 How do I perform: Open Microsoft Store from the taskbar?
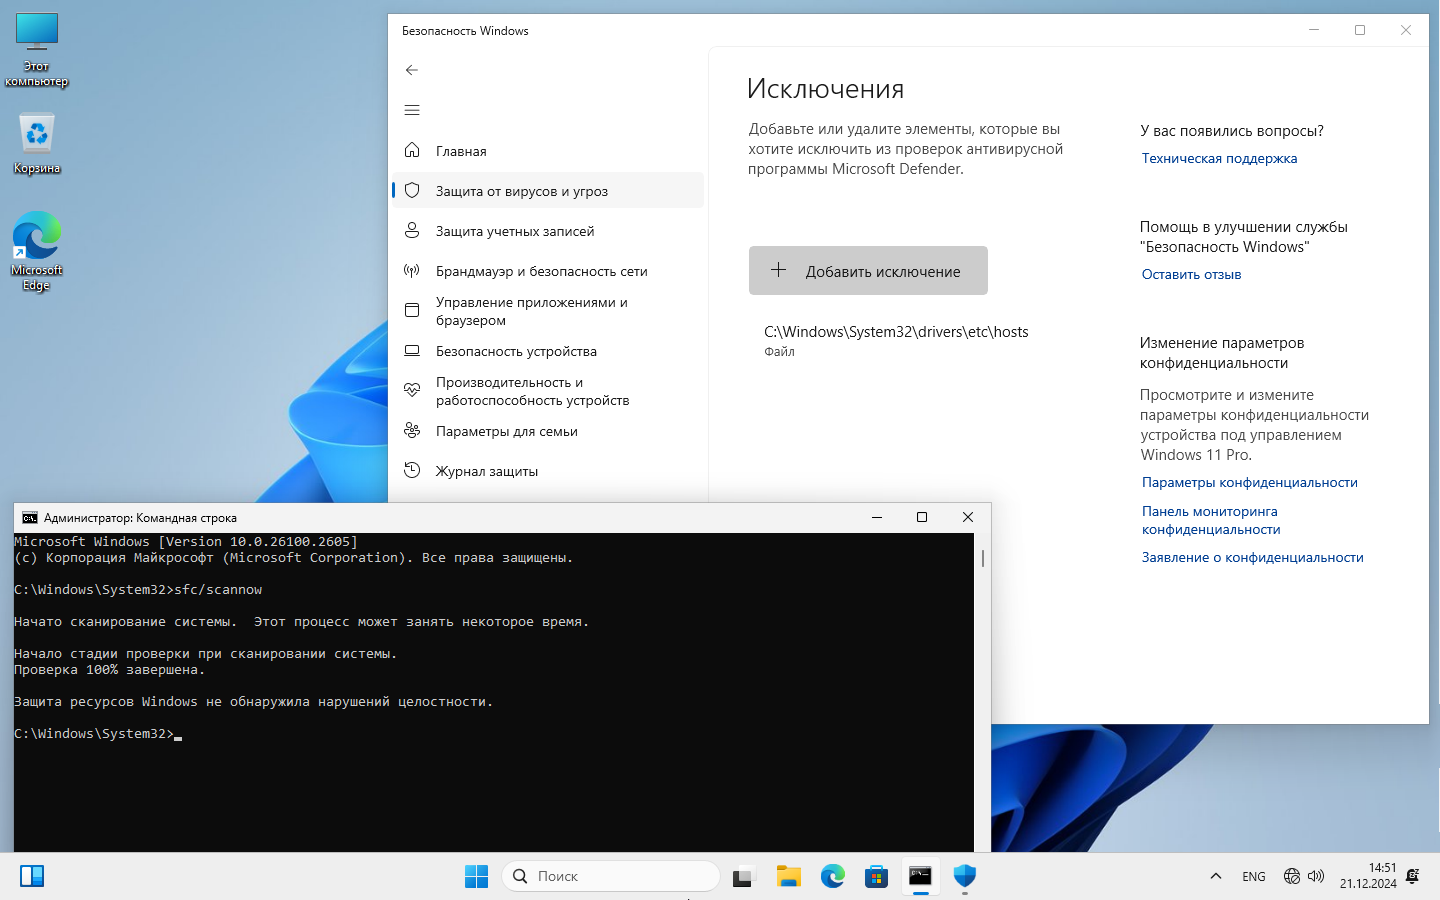[x=877, y=876]
